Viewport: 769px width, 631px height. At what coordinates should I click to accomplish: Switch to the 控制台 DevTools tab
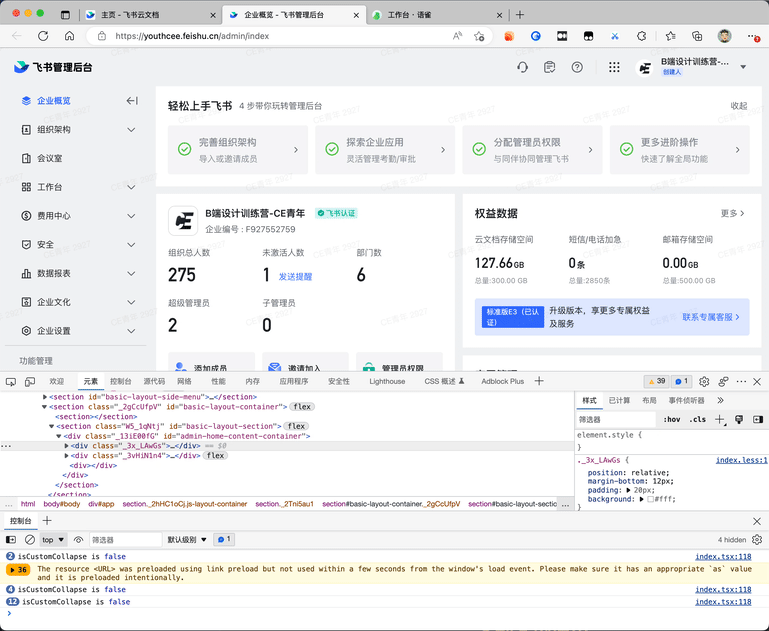pyautogui.click(x=121, y=381)
